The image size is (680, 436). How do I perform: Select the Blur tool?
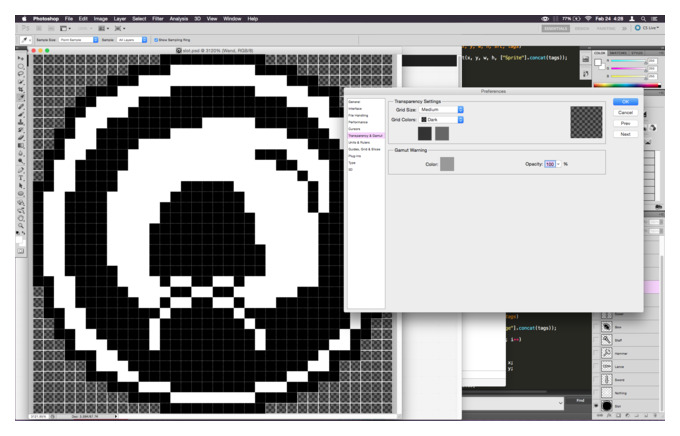pyautogui.click(x=20, y=153)
